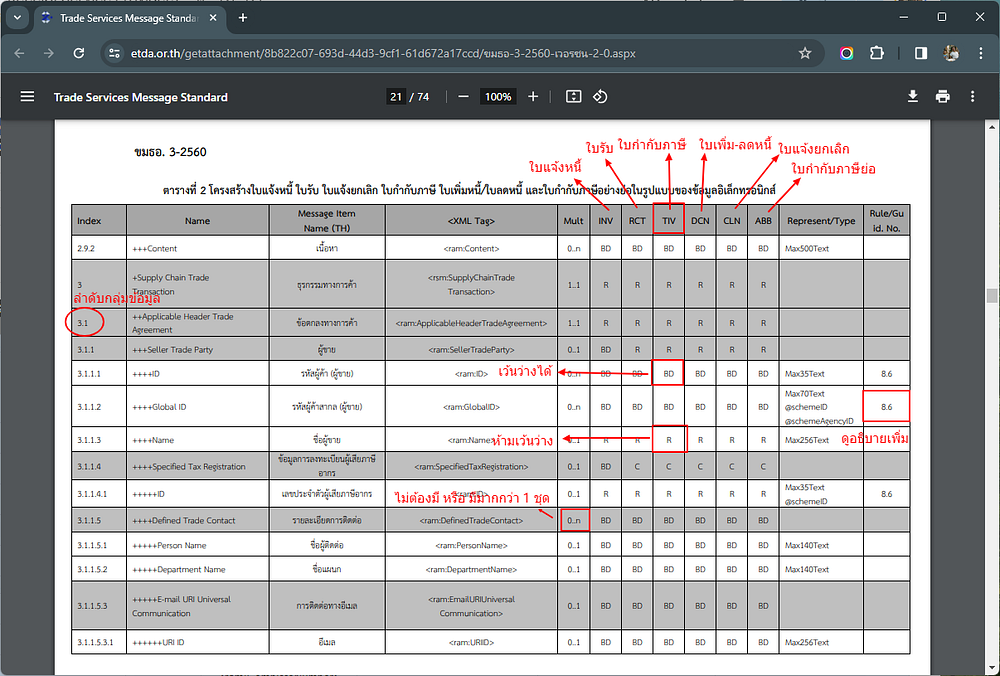Download the PDF document
This screenshot has width=1000, height=676.
[x=912, y=97]
